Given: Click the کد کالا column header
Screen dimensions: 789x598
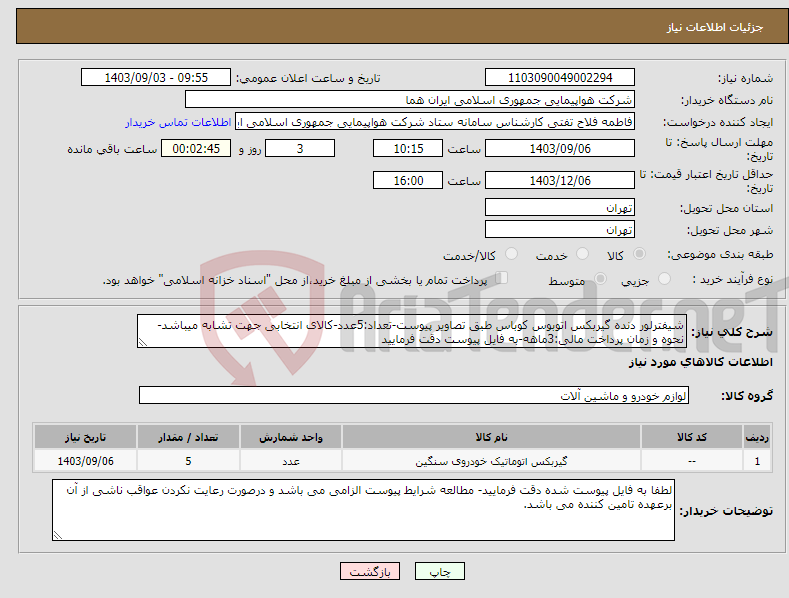Looking at the screenshot, I should (x=692, y=437).
